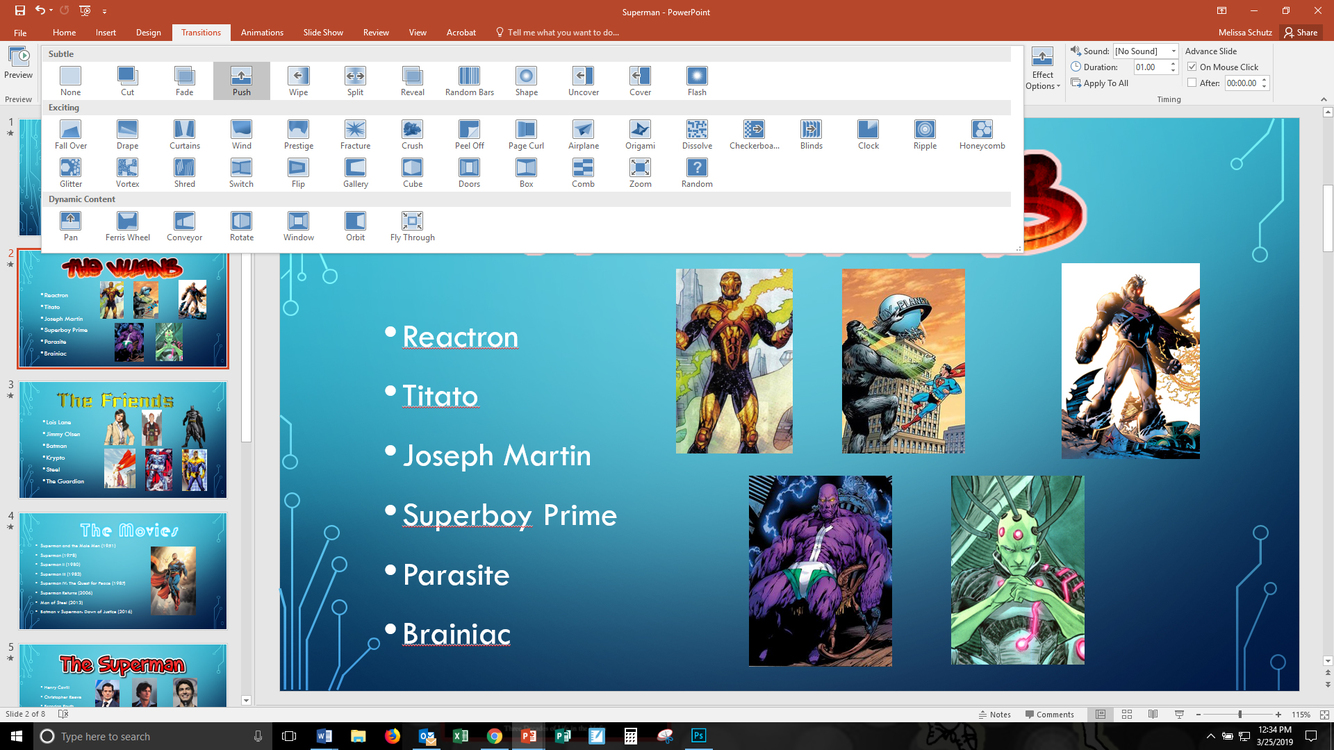Save the presentation from quick access toolbar
Image resolution: width=1334 pixels, height=750 pixels.
click(20, 10)
